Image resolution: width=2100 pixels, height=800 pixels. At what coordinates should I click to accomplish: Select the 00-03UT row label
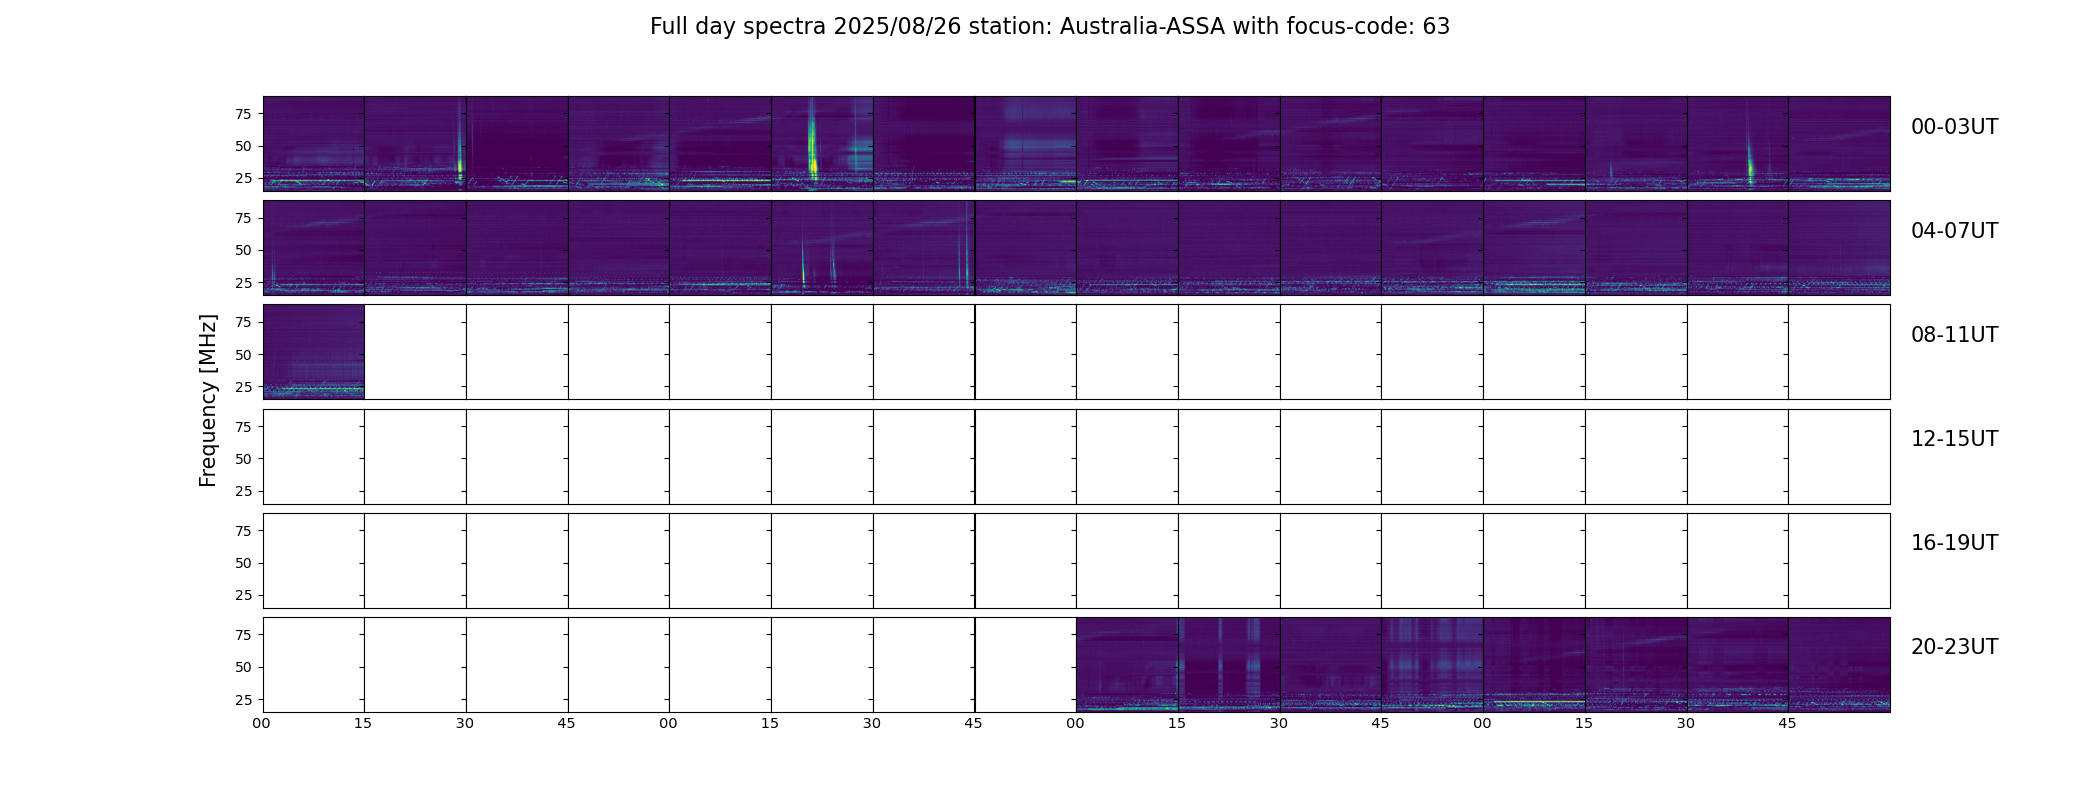pos(1954,127)
